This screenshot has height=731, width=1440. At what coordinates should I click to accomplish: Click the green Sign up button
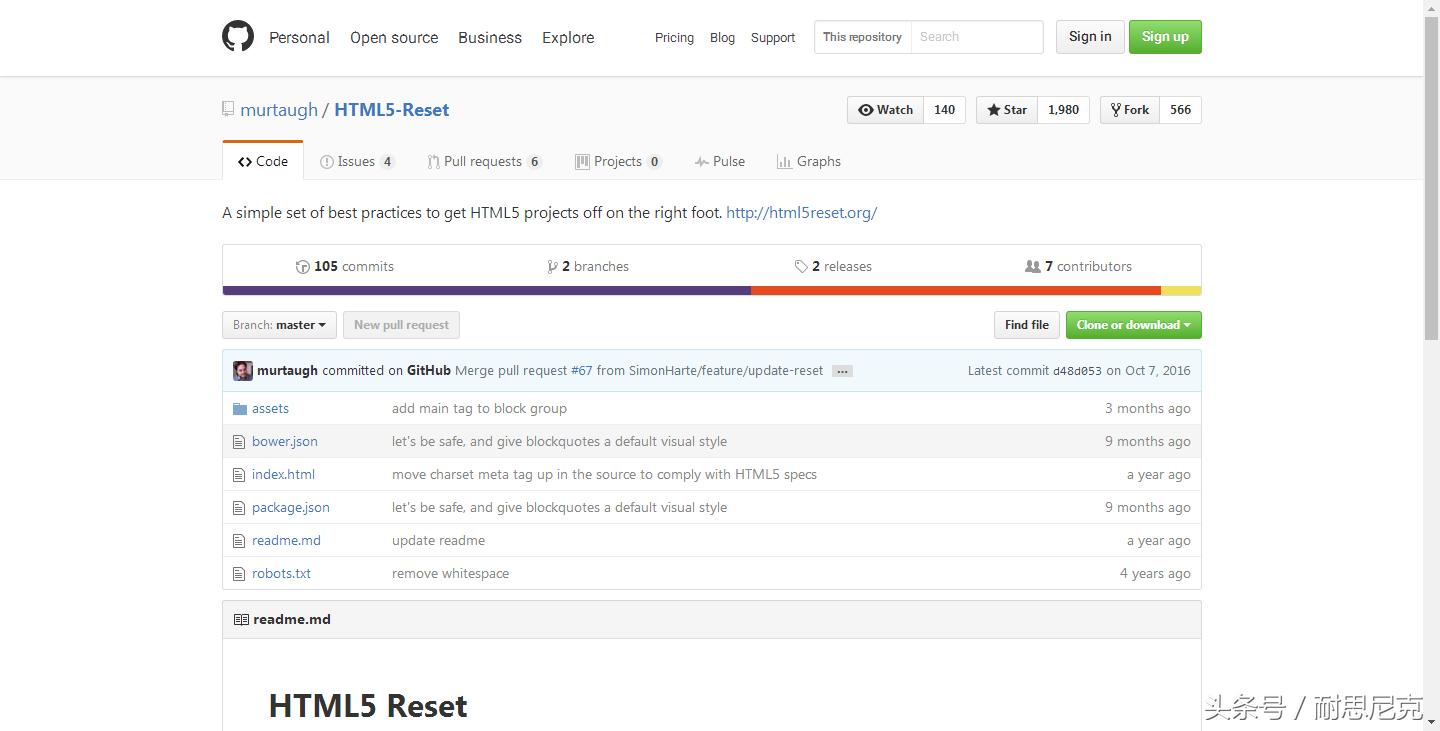(x=1165, y=37)
